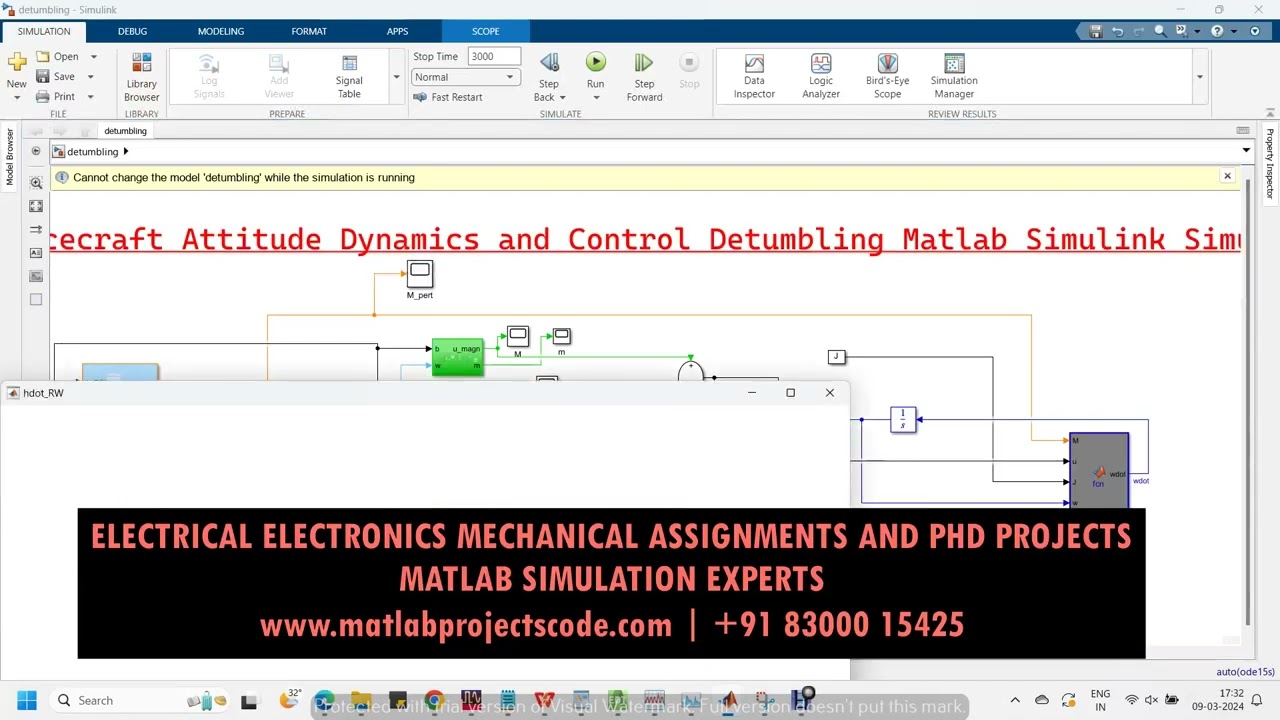Image resolution: width=1280 pixels, height=720 pixels.
Task: Expand the Print dropdown arrow
Action: click(90, 97)
